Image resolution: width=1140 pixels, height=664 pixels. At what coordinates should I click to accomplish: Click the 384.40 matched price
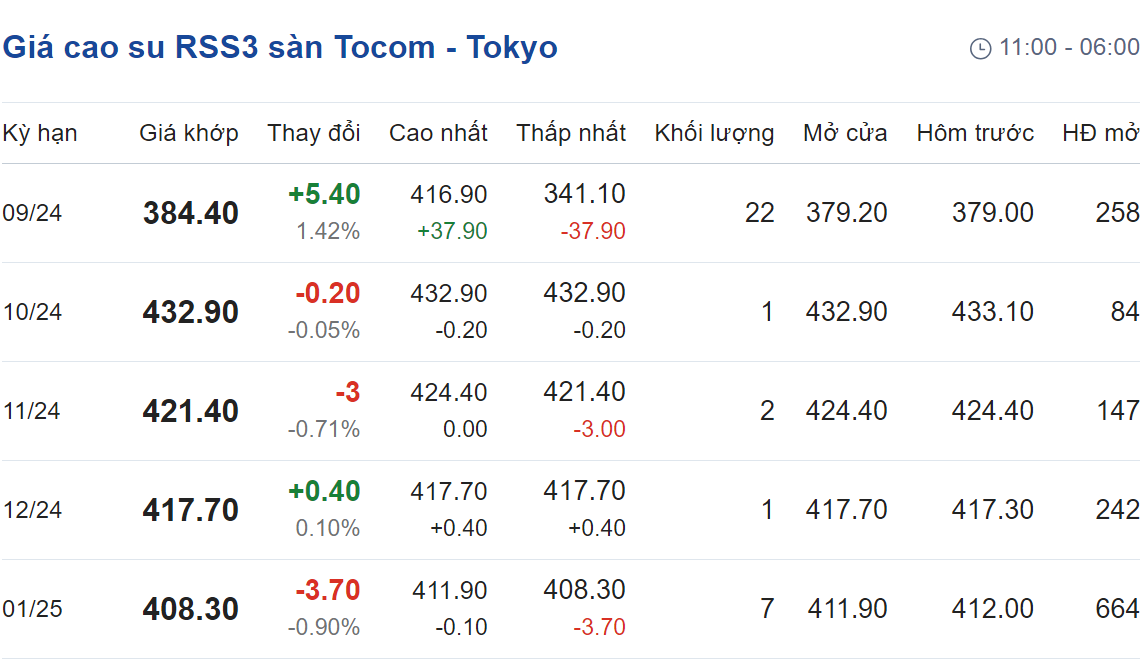click(190, 213)
